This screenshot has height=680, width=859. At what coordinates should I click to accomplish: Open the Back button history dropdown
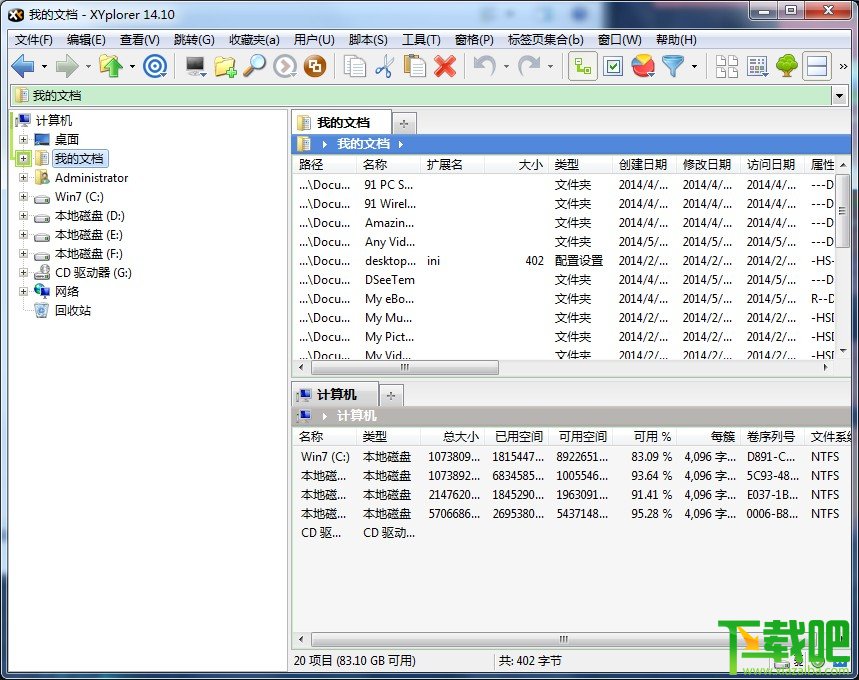pos(44,67)
